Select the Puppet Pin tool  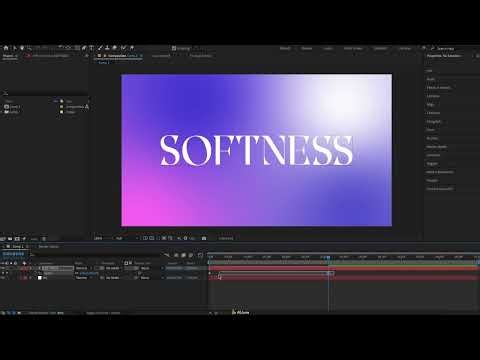[x=132, y=48]
